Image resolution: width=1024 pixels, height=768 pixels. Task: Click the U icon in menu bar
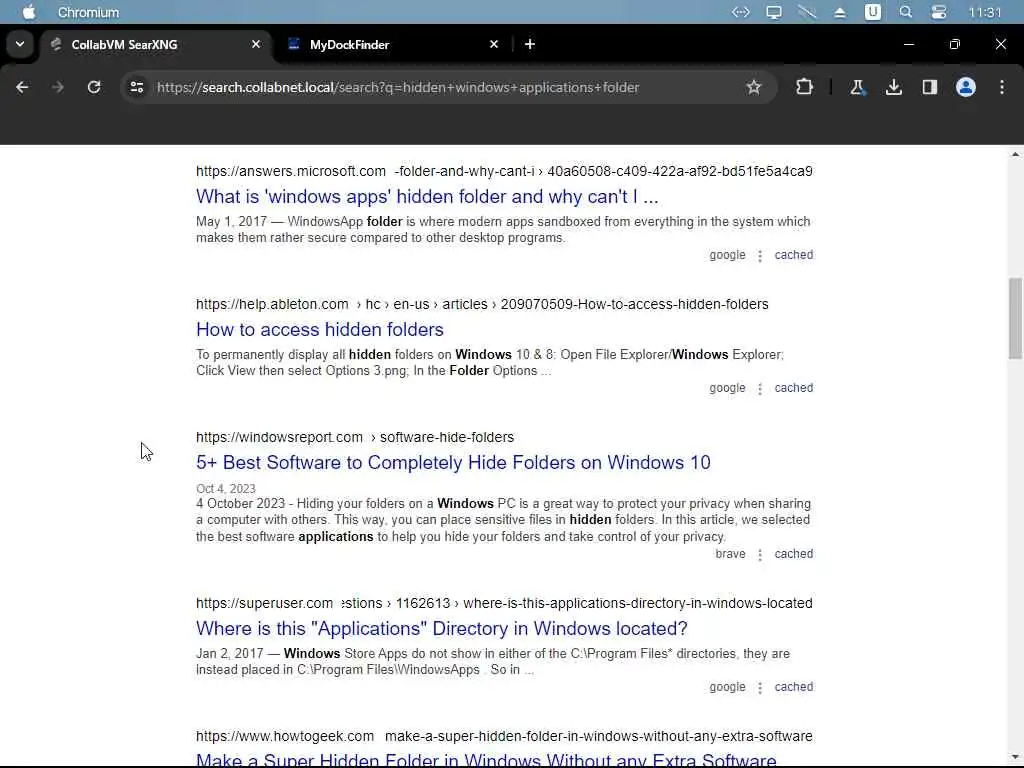coord(872,12)
